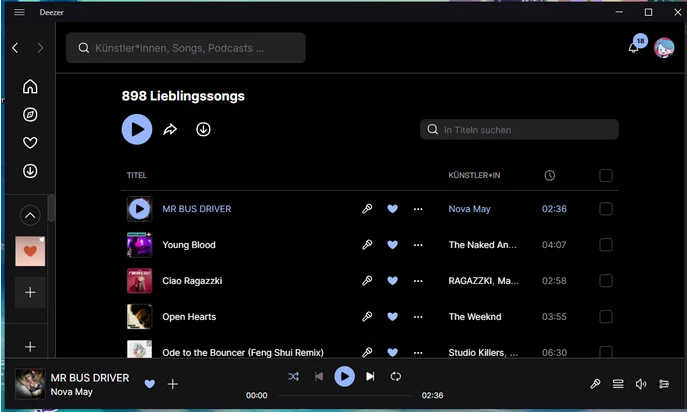Skip to the previous track
This screenshot has width=687, height=412.
click(319, 376)
